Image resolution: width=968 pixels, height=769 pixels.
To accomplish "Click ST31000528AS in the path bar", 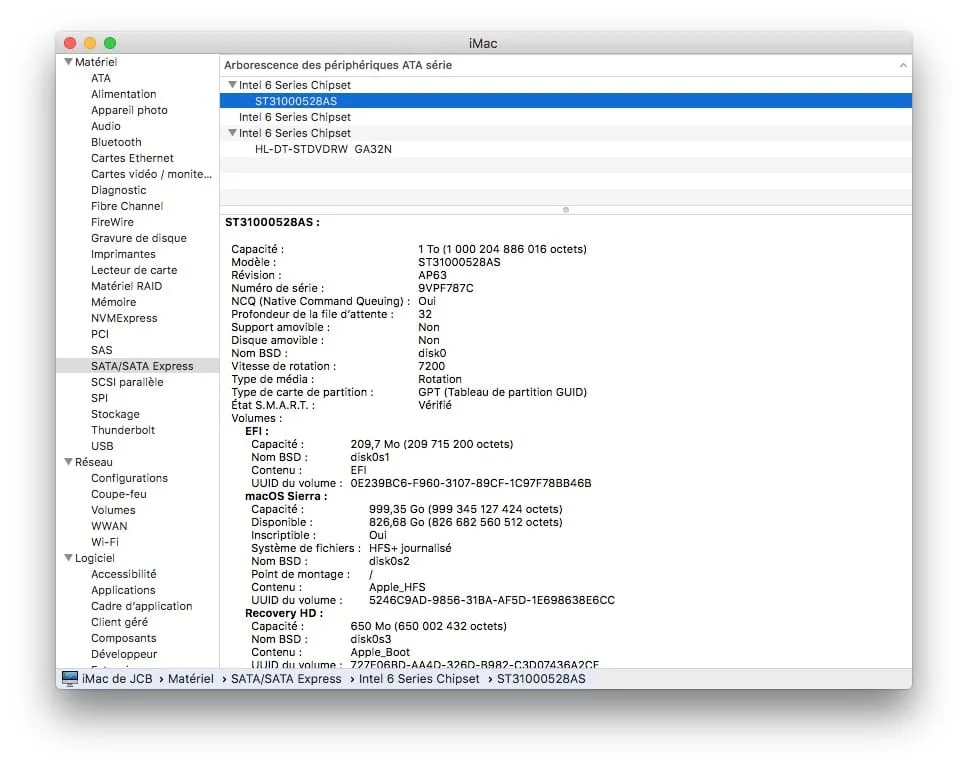I will pos(541,678).
